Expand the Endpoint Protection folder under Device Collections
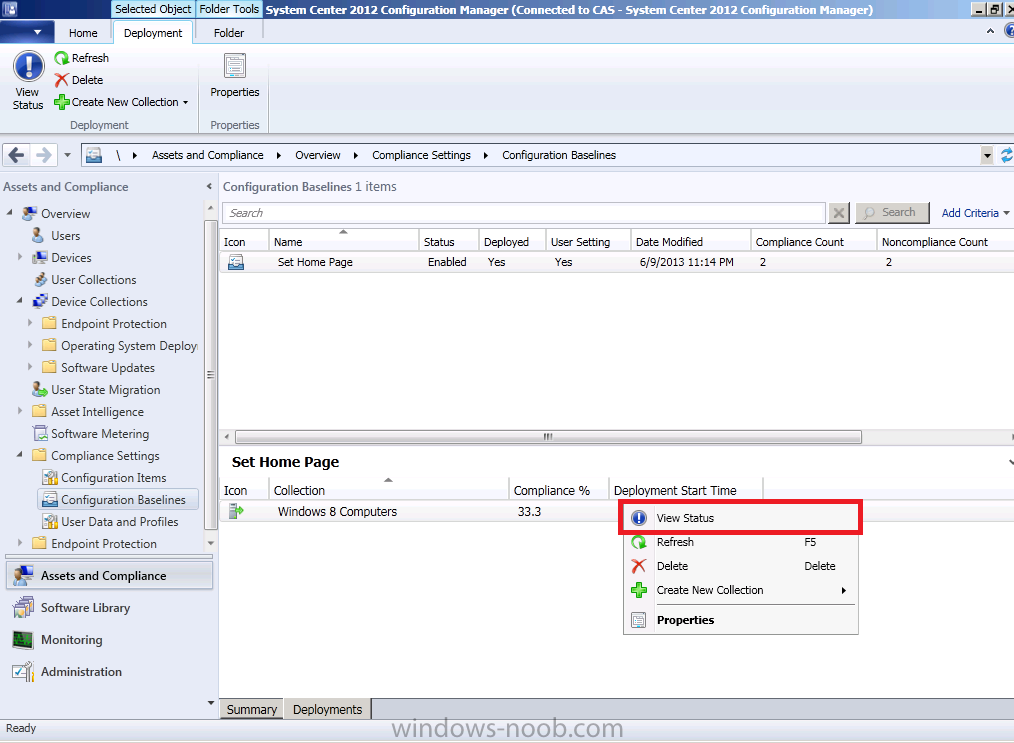The image size is (1014, 743). pyautogui.click(x=30, y=323)
